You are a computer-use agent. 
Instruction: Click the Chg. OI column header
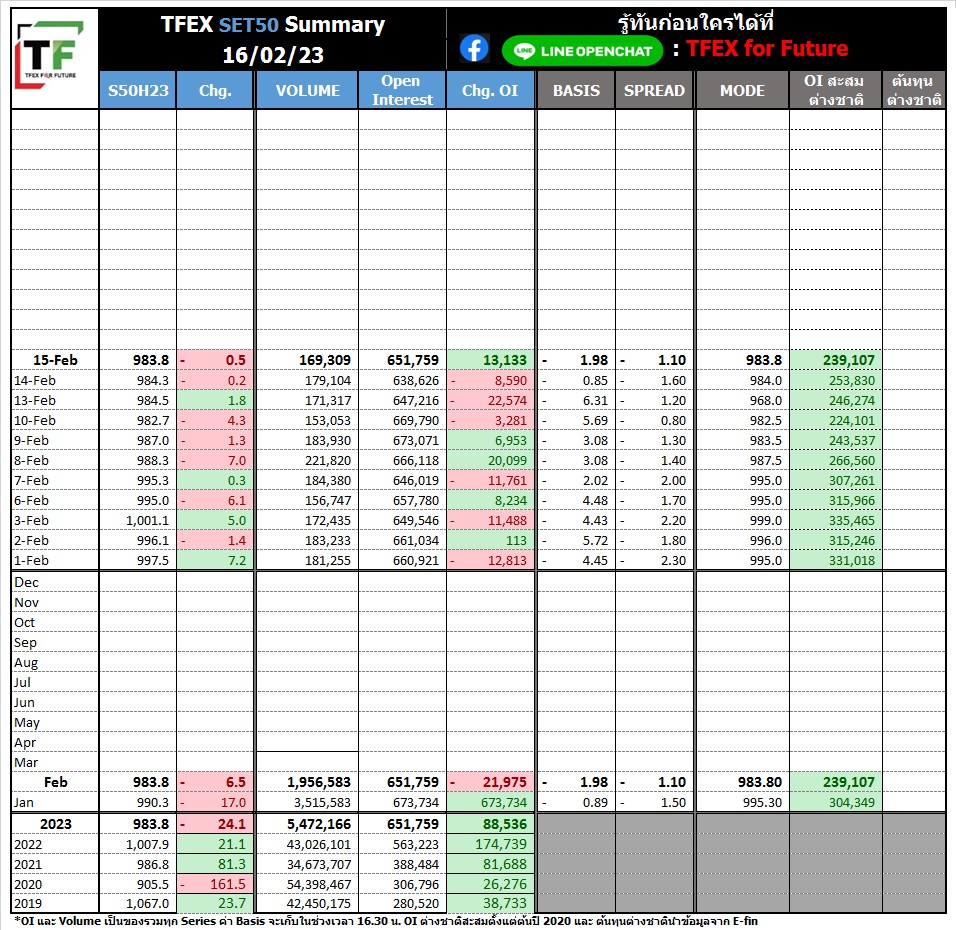click(x=490, y=90)
